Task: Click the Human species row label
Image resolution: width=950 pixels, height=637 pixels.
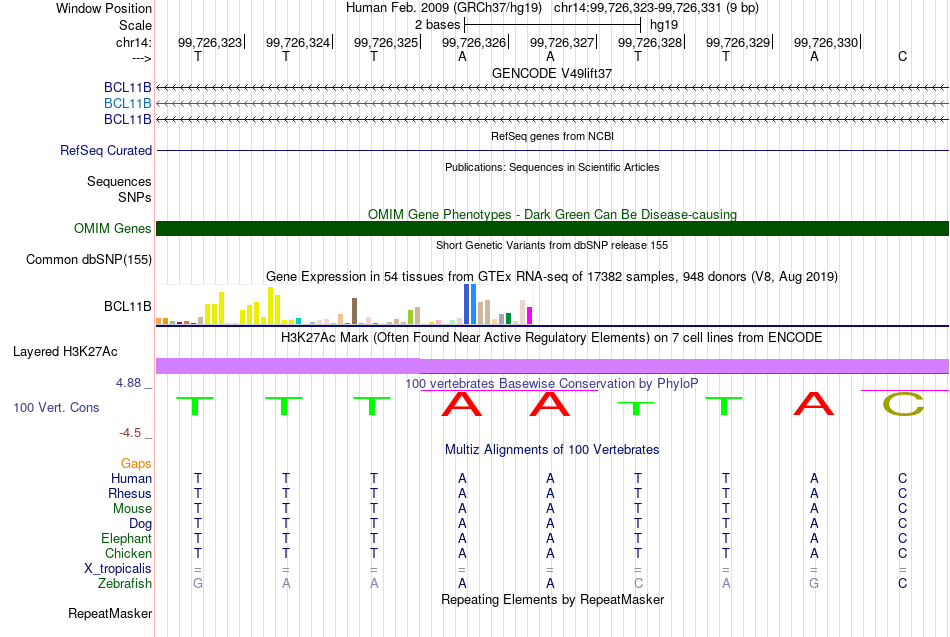Action: click(x=131, y=479)
